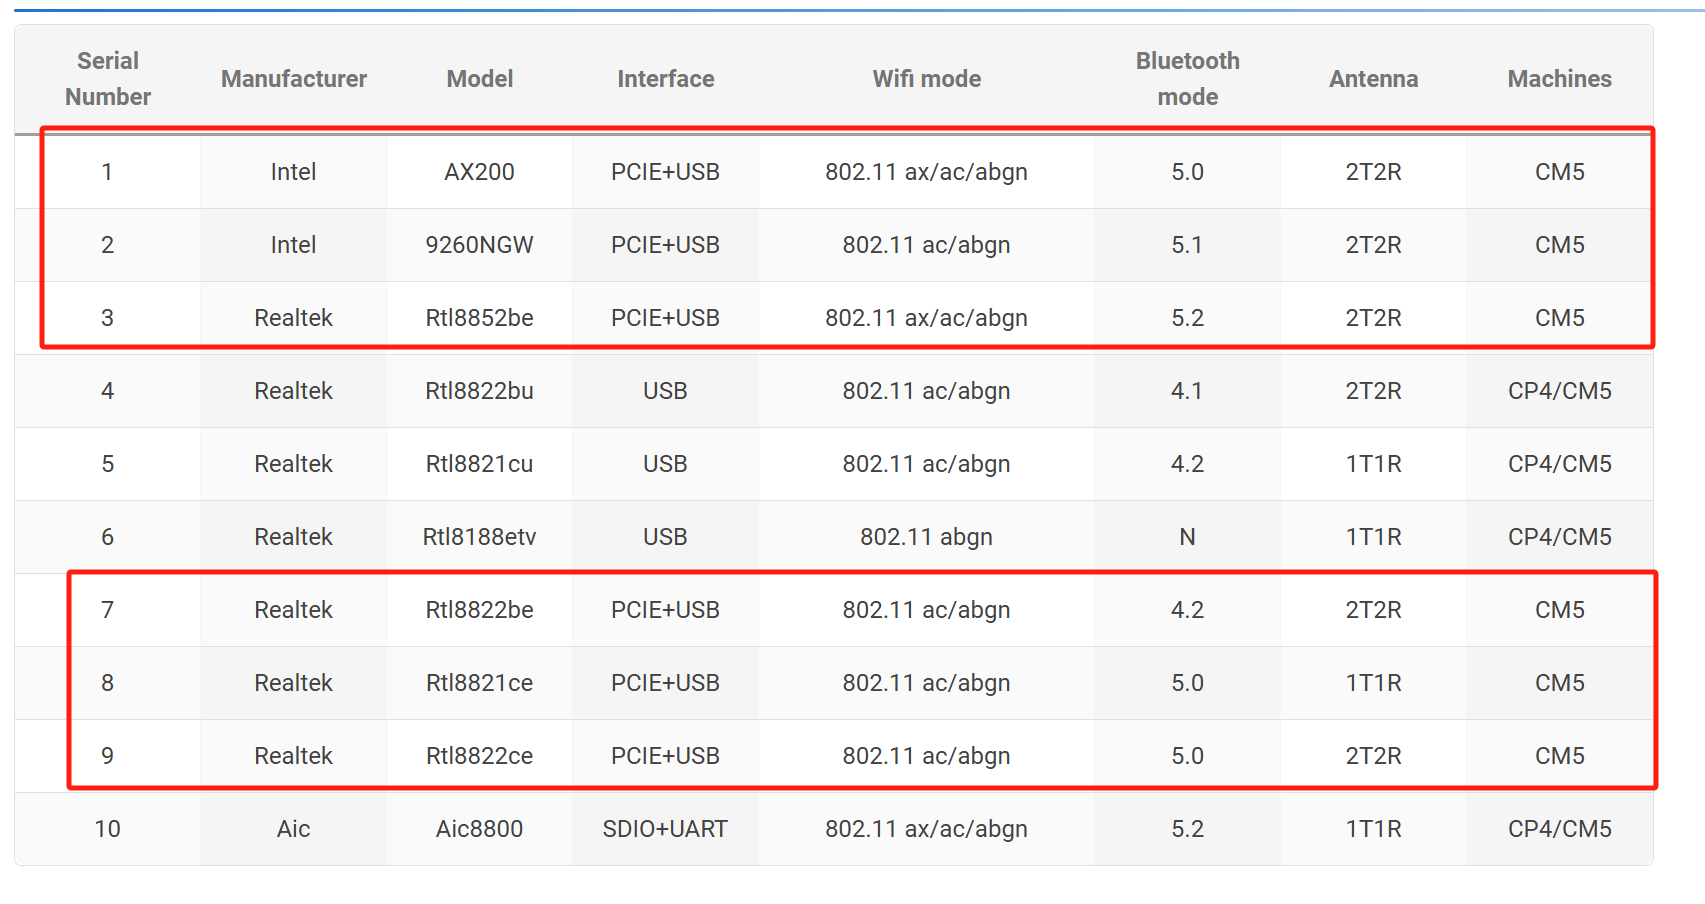Select the Rtl8822bu model cell

pyautogui.click(x=480, y=391)
